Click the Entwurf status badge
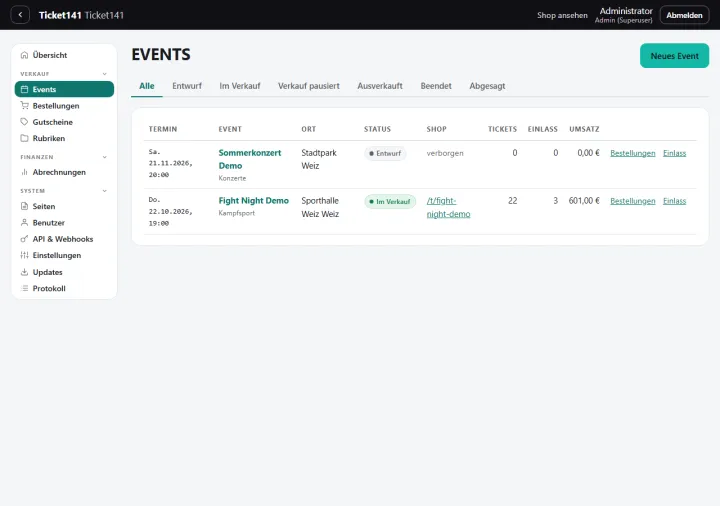The image size is (720, 506). pyautogui.click(x=385, y=153)
